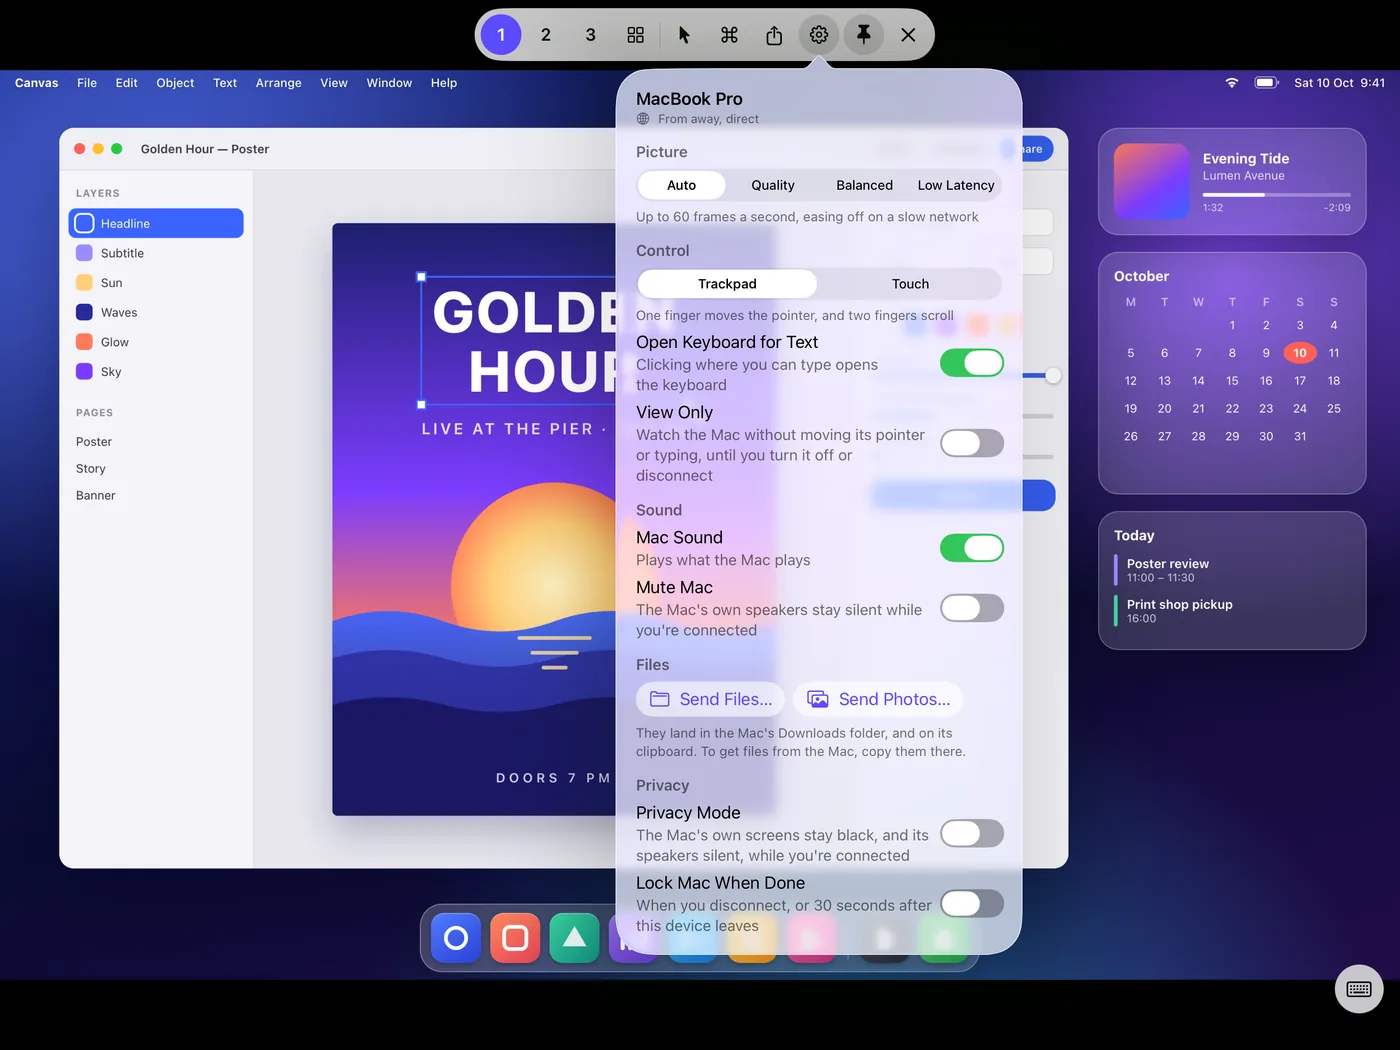Turn off Mac Sound switch
The image size is (1400, 1050).
click(x=972, y=548)
